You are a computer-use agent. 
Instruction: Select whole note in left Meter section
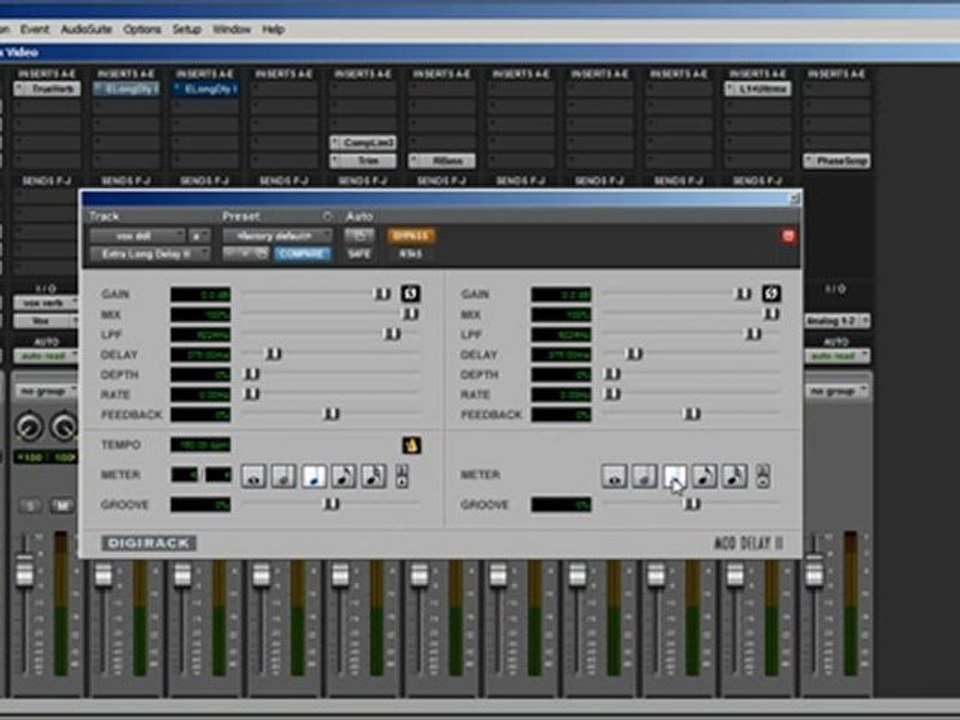pyautogui.click(x=253, y=476)
